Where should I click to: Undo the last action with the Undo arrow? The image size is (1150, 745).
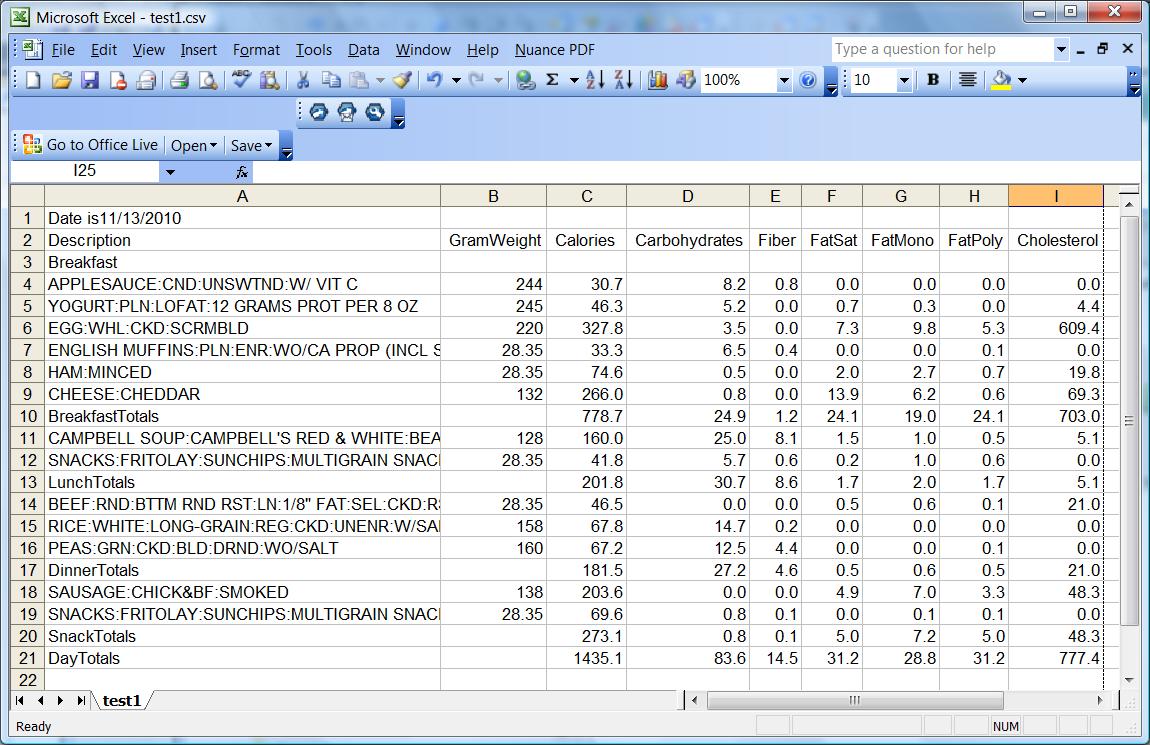[434, 80]
